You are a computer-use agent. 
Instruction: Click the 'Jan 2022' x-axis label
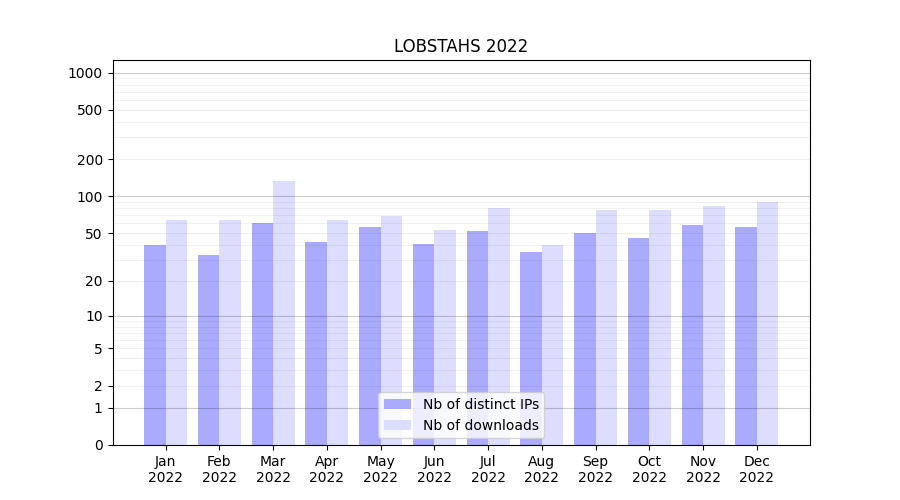[166, 469]
